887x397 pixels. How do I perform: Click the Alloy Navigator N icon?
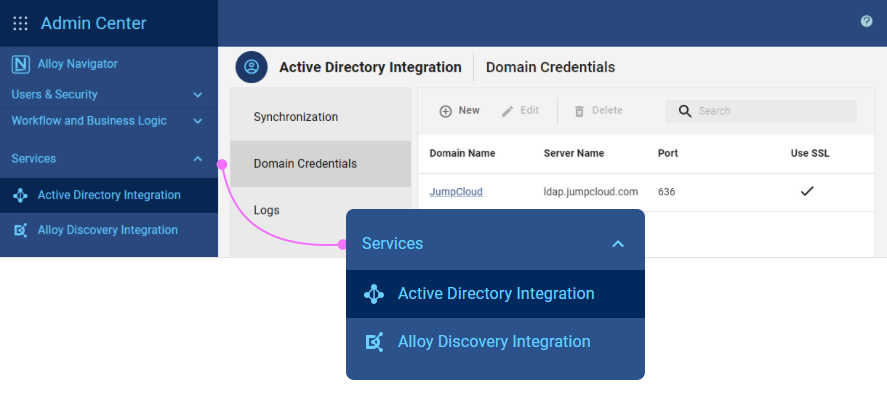pos(20,64)
